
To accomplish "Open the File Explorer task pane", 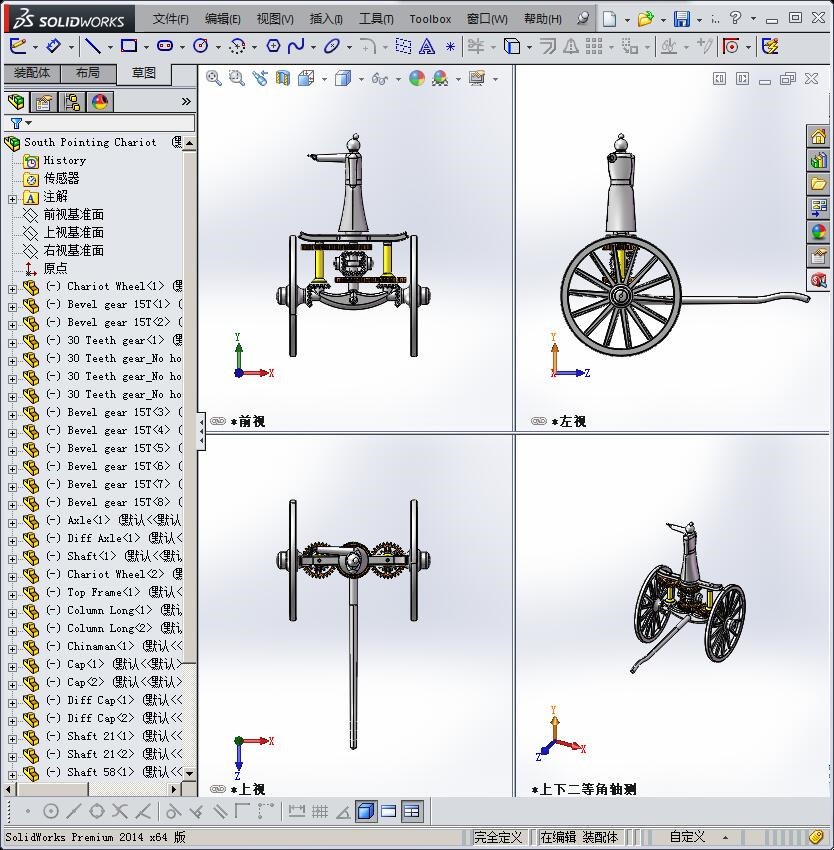I will tap(819, 184).
